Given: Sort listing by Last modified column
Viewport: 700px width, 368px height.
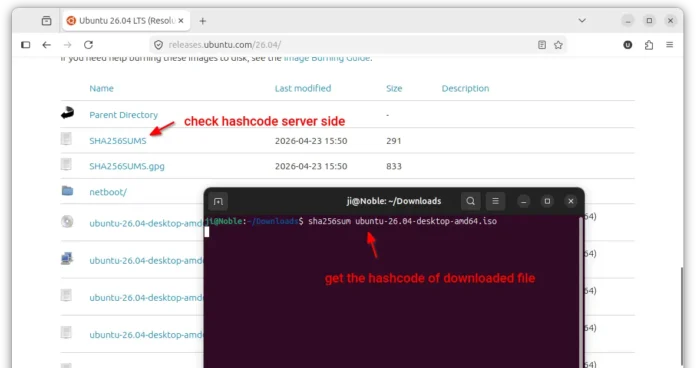Looking at the screenshot, I should [303, 88].
